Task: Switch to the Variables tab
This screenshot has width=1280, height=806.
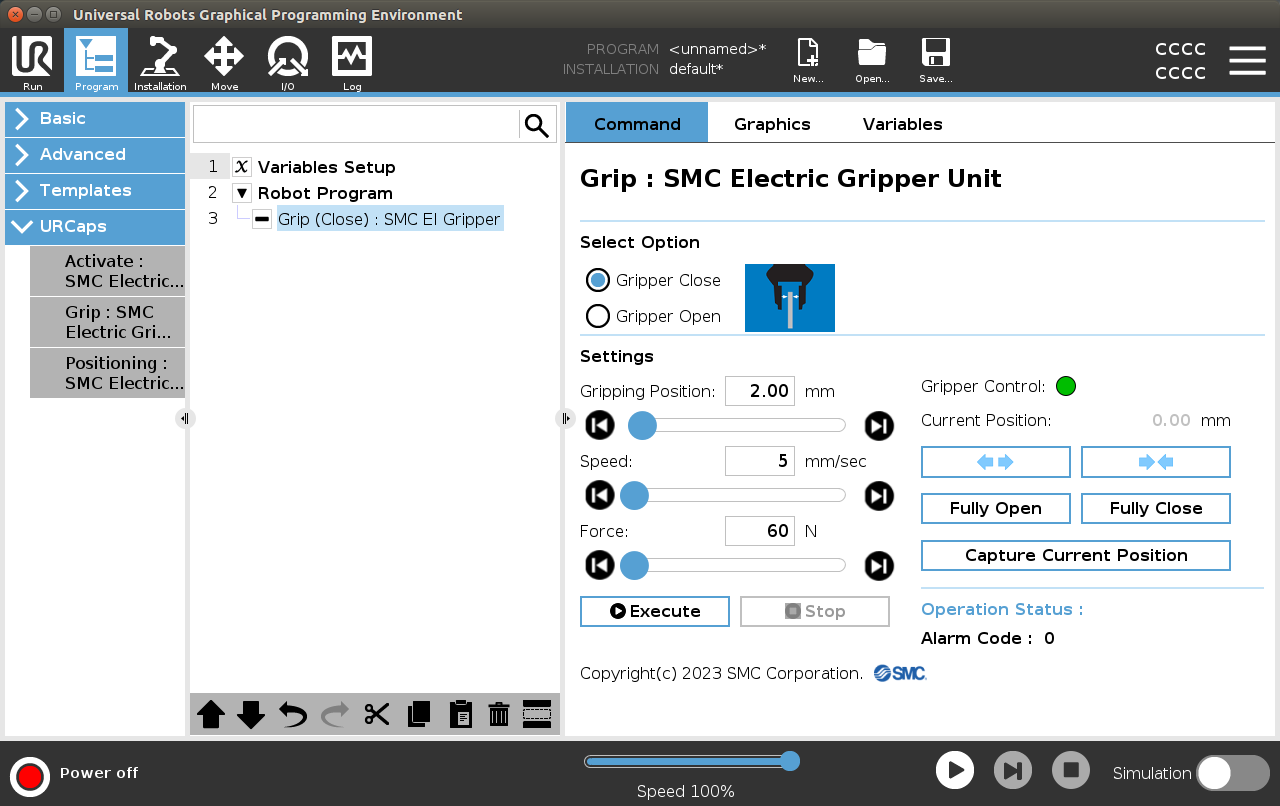Action: point(902,124)
